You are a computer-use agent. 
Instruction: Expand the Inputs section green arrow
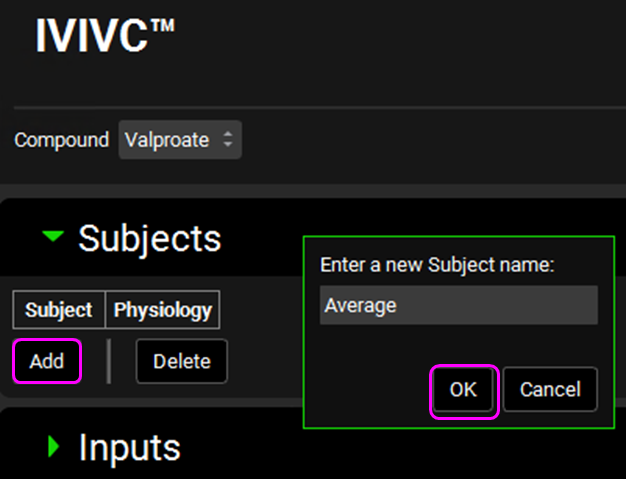[x=54, y=447]
